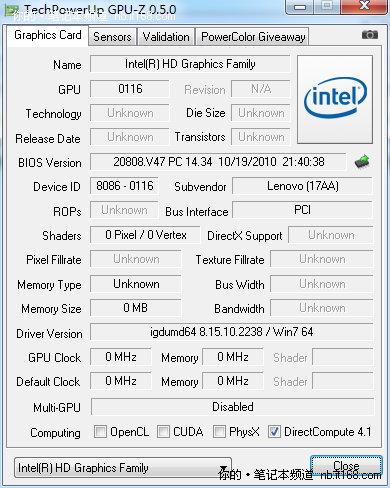Click the Technology Unknown field
Screen dimensions: 390x488
pos(130,113)
